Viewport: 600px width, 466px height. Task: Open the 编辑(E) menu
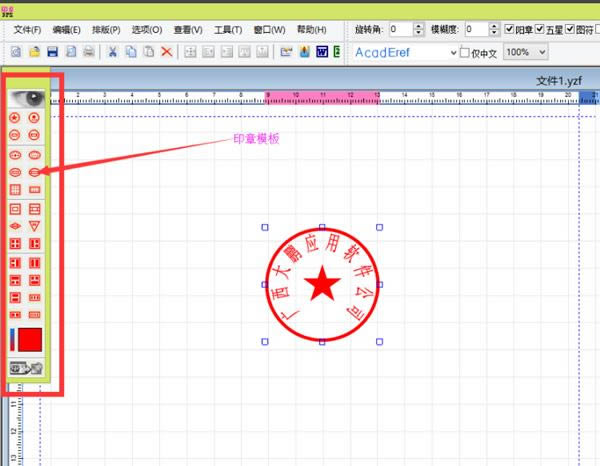click(x=67, y=29)
